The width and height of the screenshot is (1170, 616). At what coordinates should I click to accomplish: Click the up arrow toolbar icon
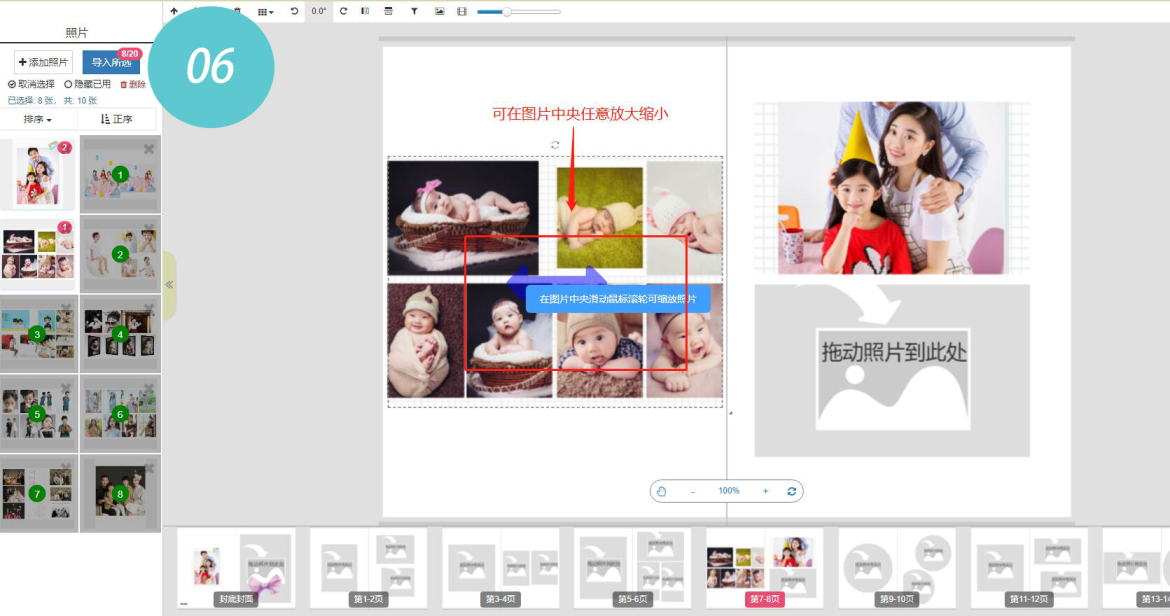tap(174, 11)
